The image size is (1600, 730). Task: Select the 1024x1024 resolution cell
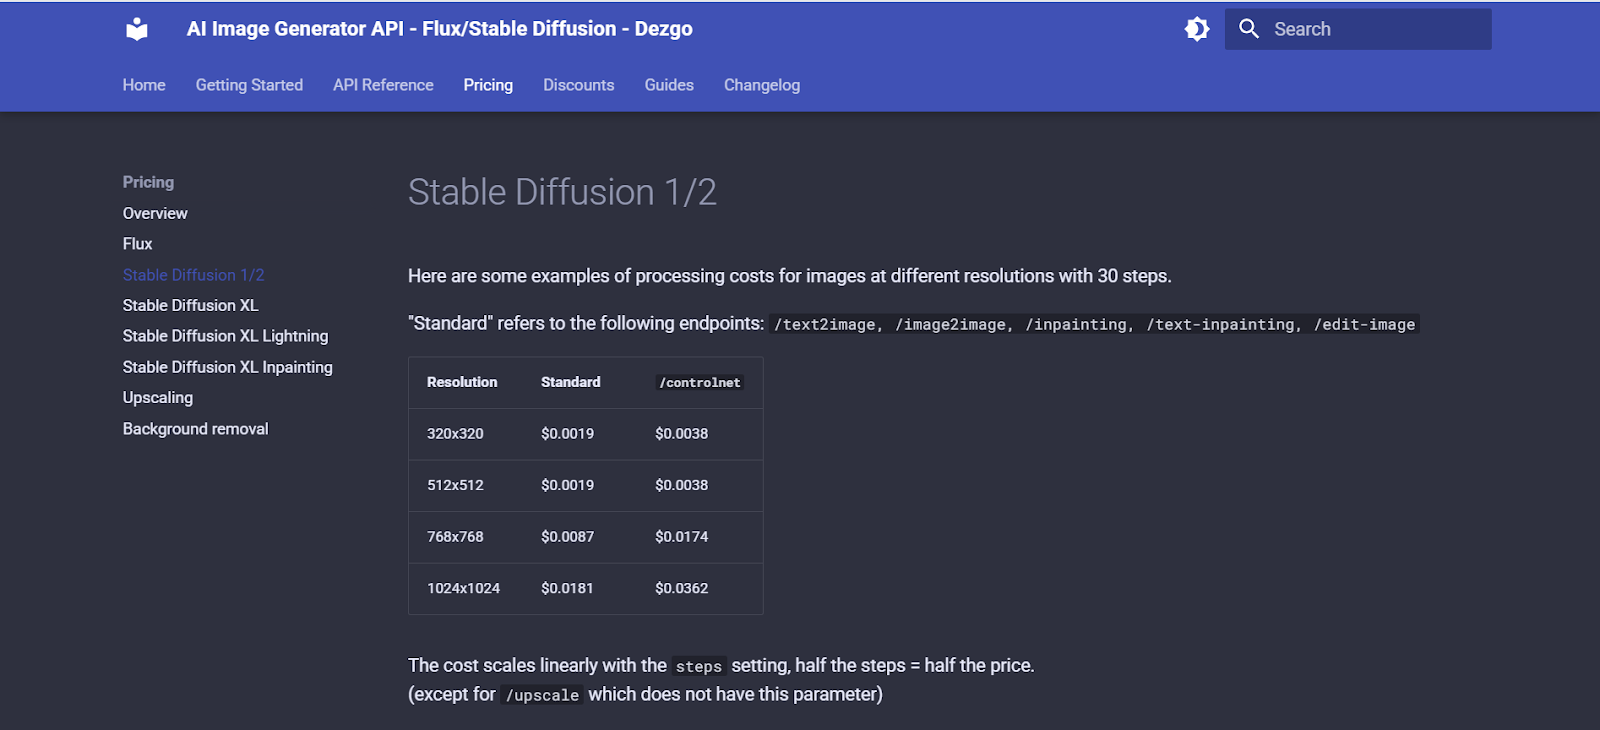[463, 588]
